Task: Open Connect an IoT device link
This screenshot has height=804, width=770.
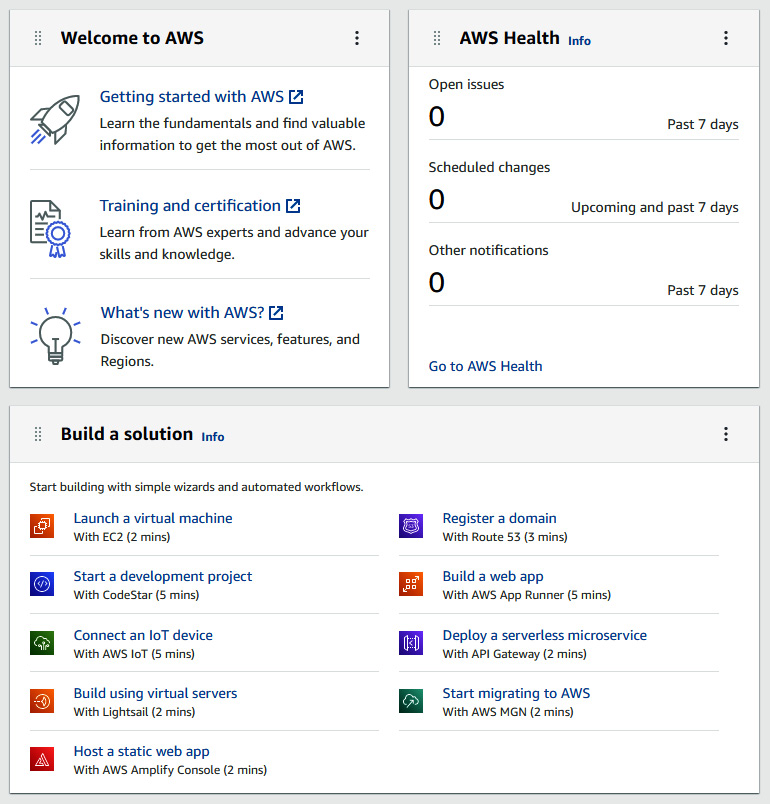Action: pos(143,635)
